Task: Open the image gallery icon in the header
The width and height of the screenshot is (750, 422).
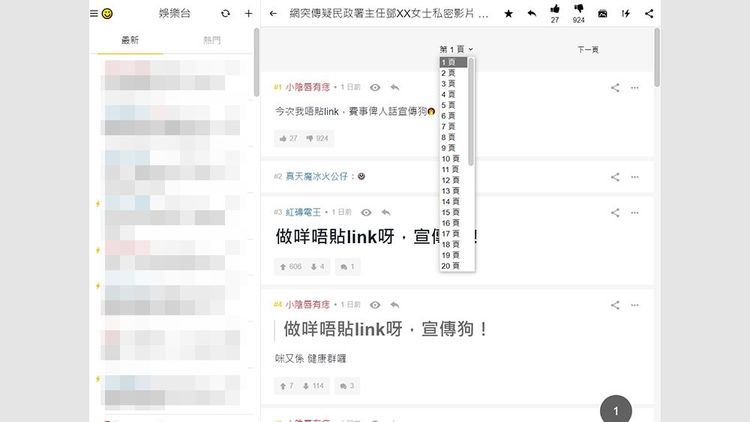Action: click(602, 14)
